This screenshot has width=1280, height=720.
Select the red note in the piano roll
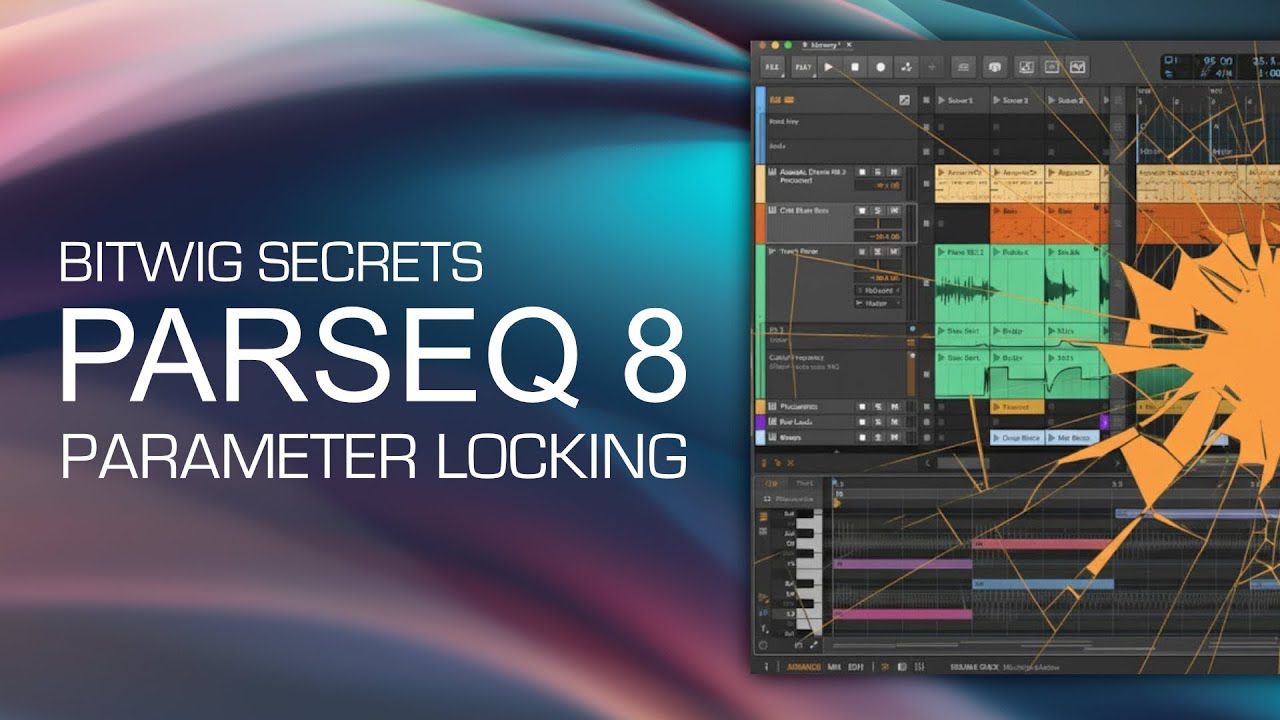coord(1042,544)
